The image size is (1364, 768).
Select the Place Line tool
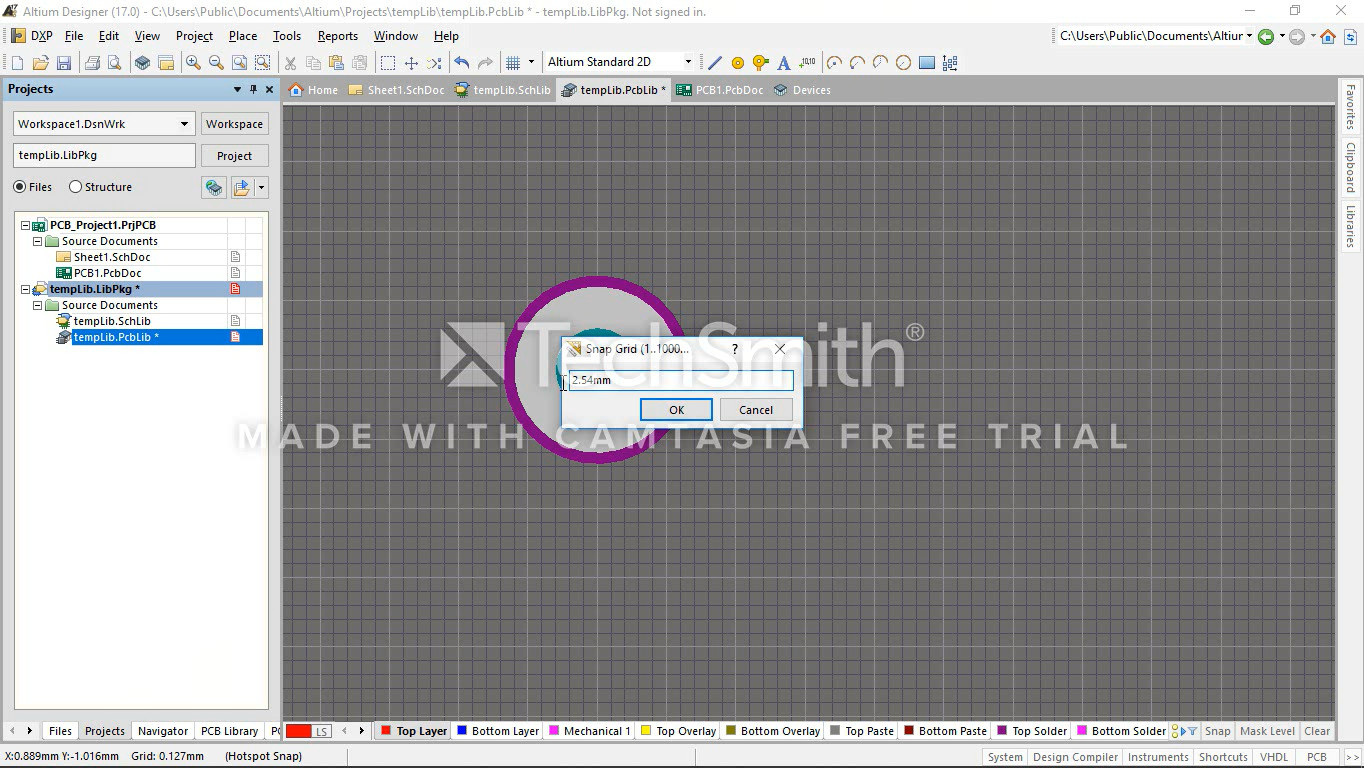coord(715,63)
